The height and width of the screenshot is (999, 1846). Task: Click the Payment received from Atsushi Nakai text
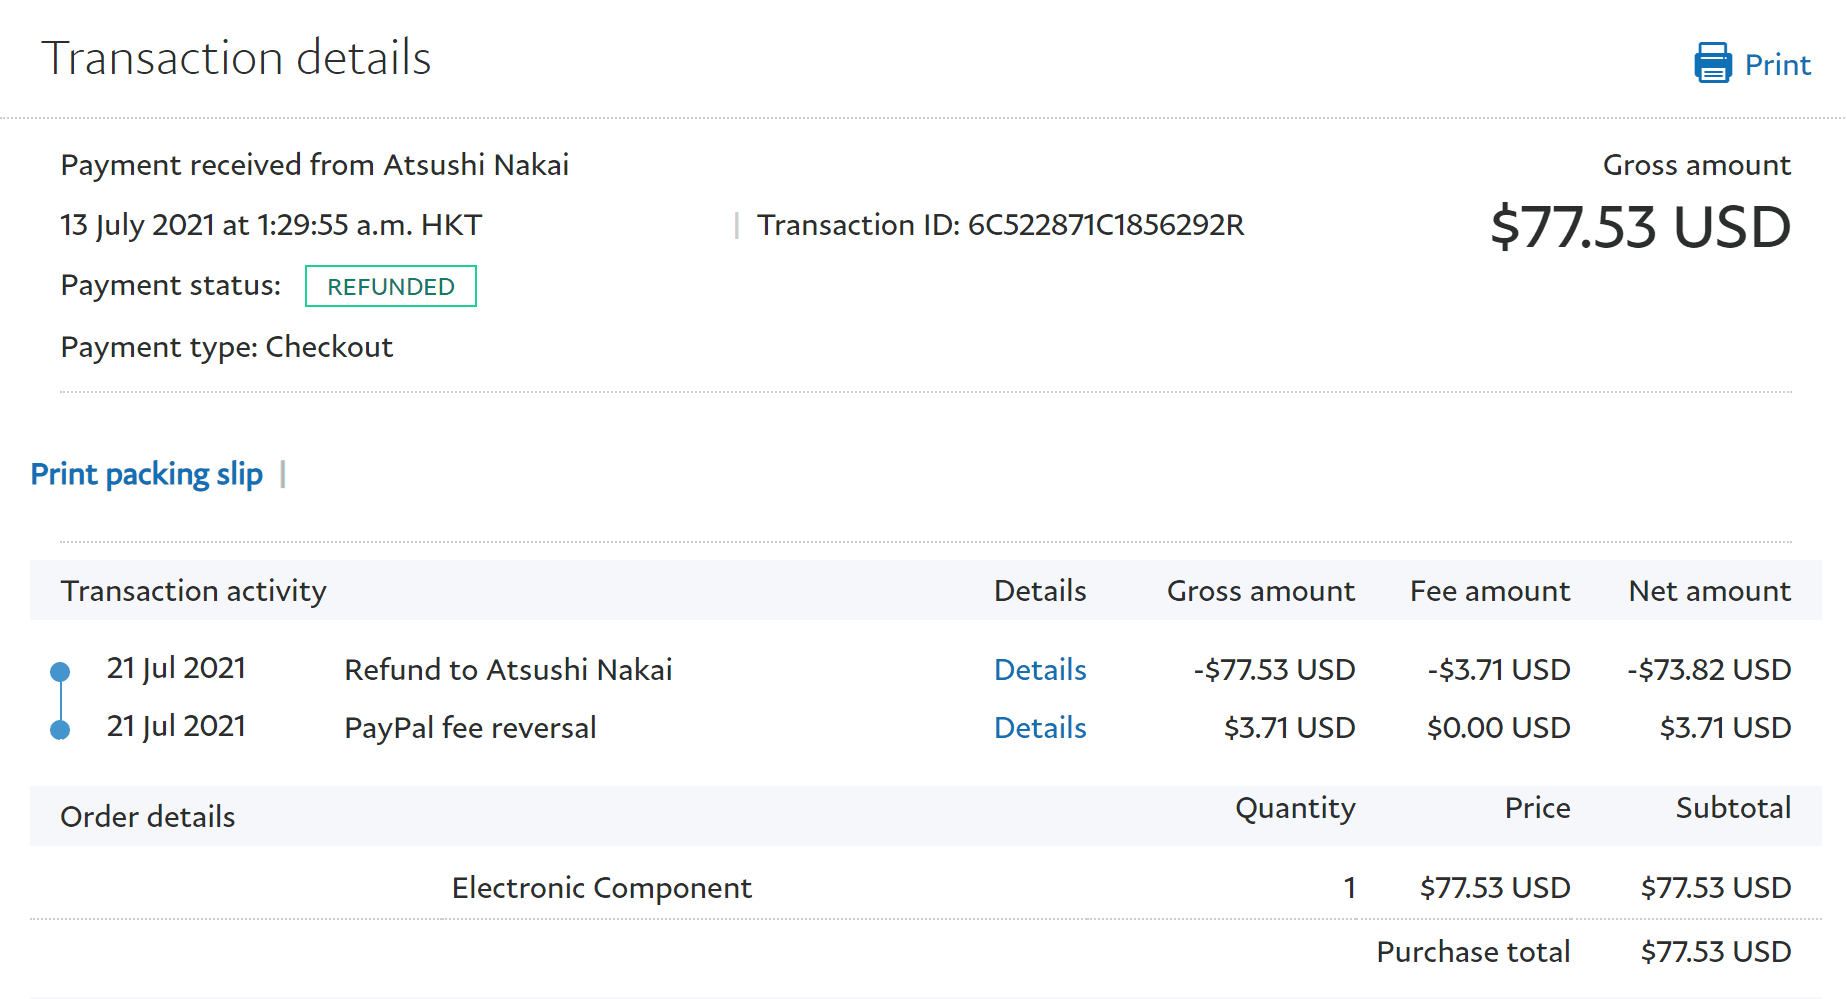315,165
